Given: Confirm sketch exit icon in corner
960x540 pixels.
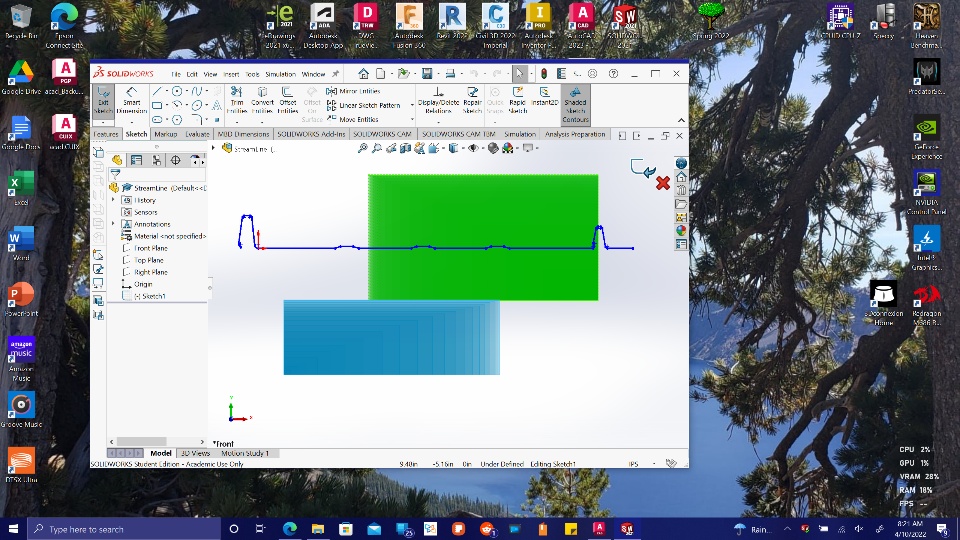Looking at the screenshot, I should tap(643, 168).
